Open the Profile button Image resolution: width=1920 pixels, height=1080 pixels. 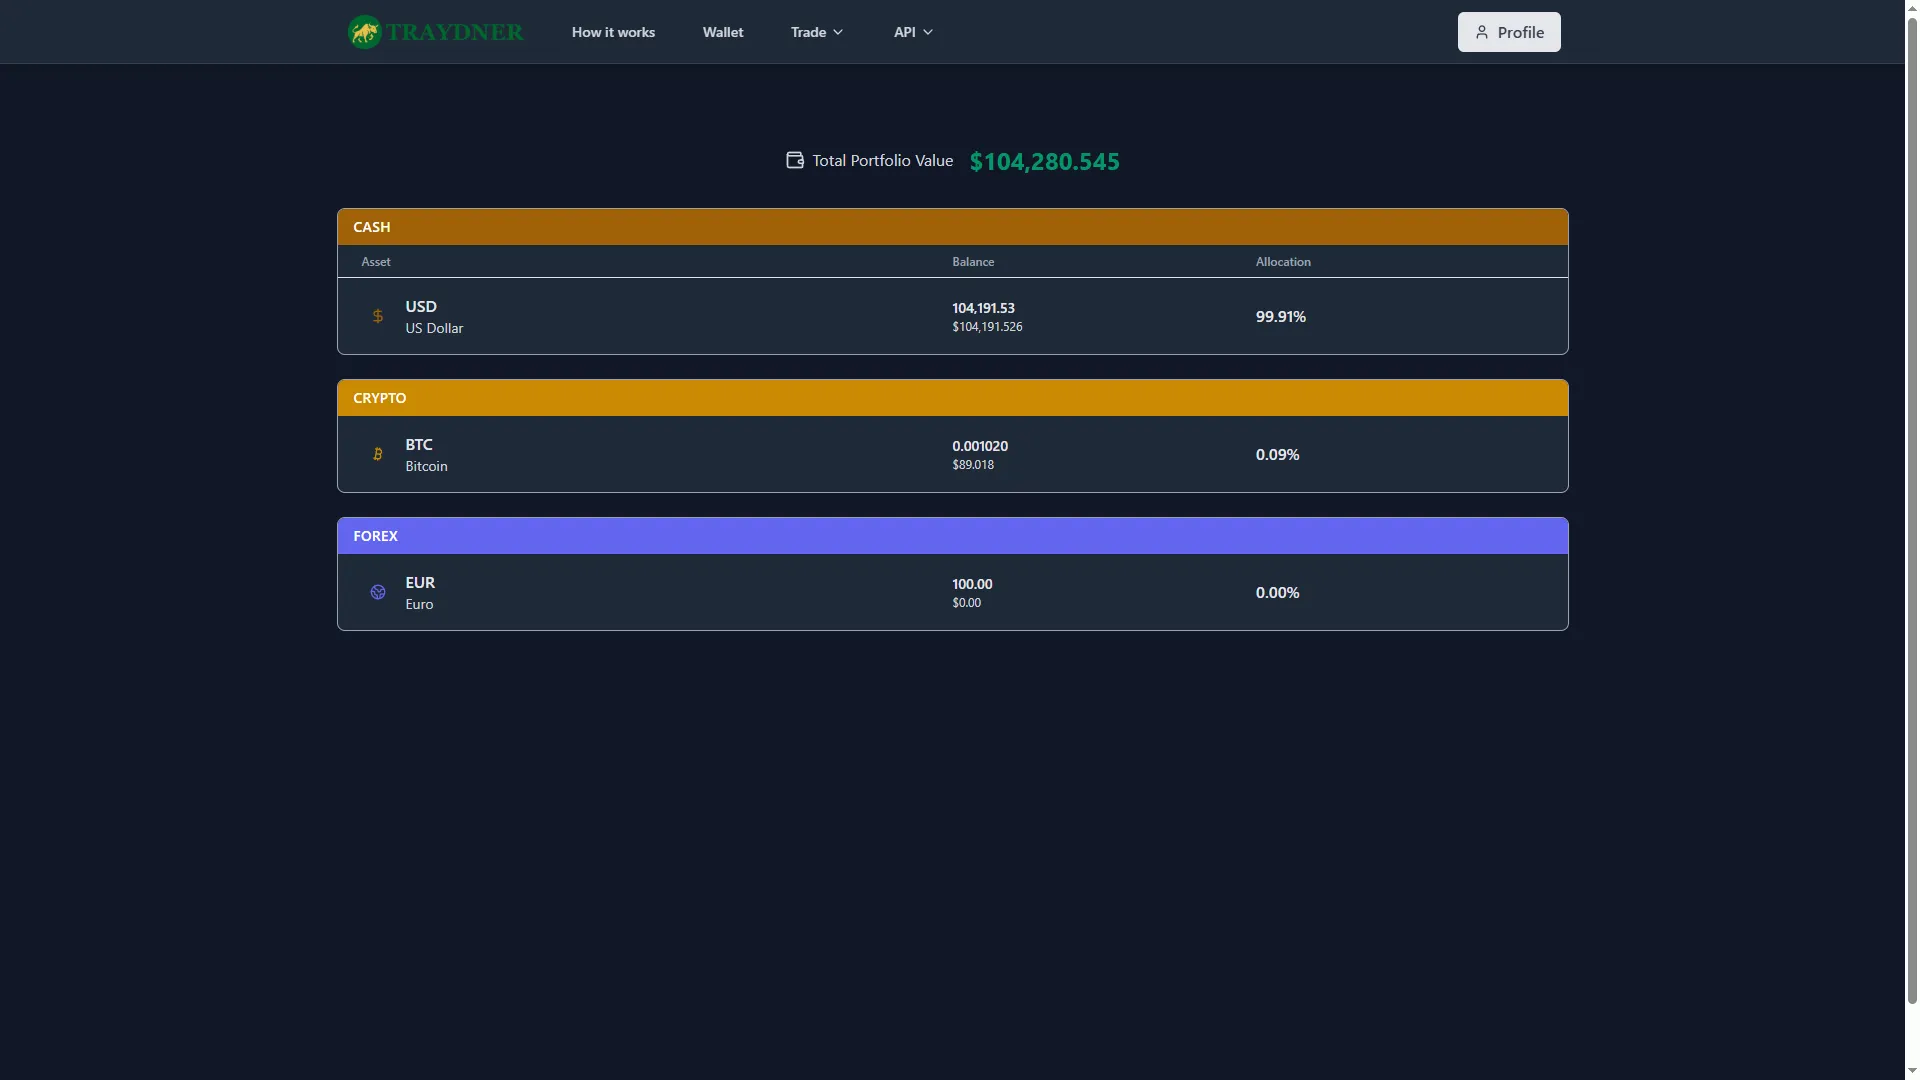point(1509,32)
